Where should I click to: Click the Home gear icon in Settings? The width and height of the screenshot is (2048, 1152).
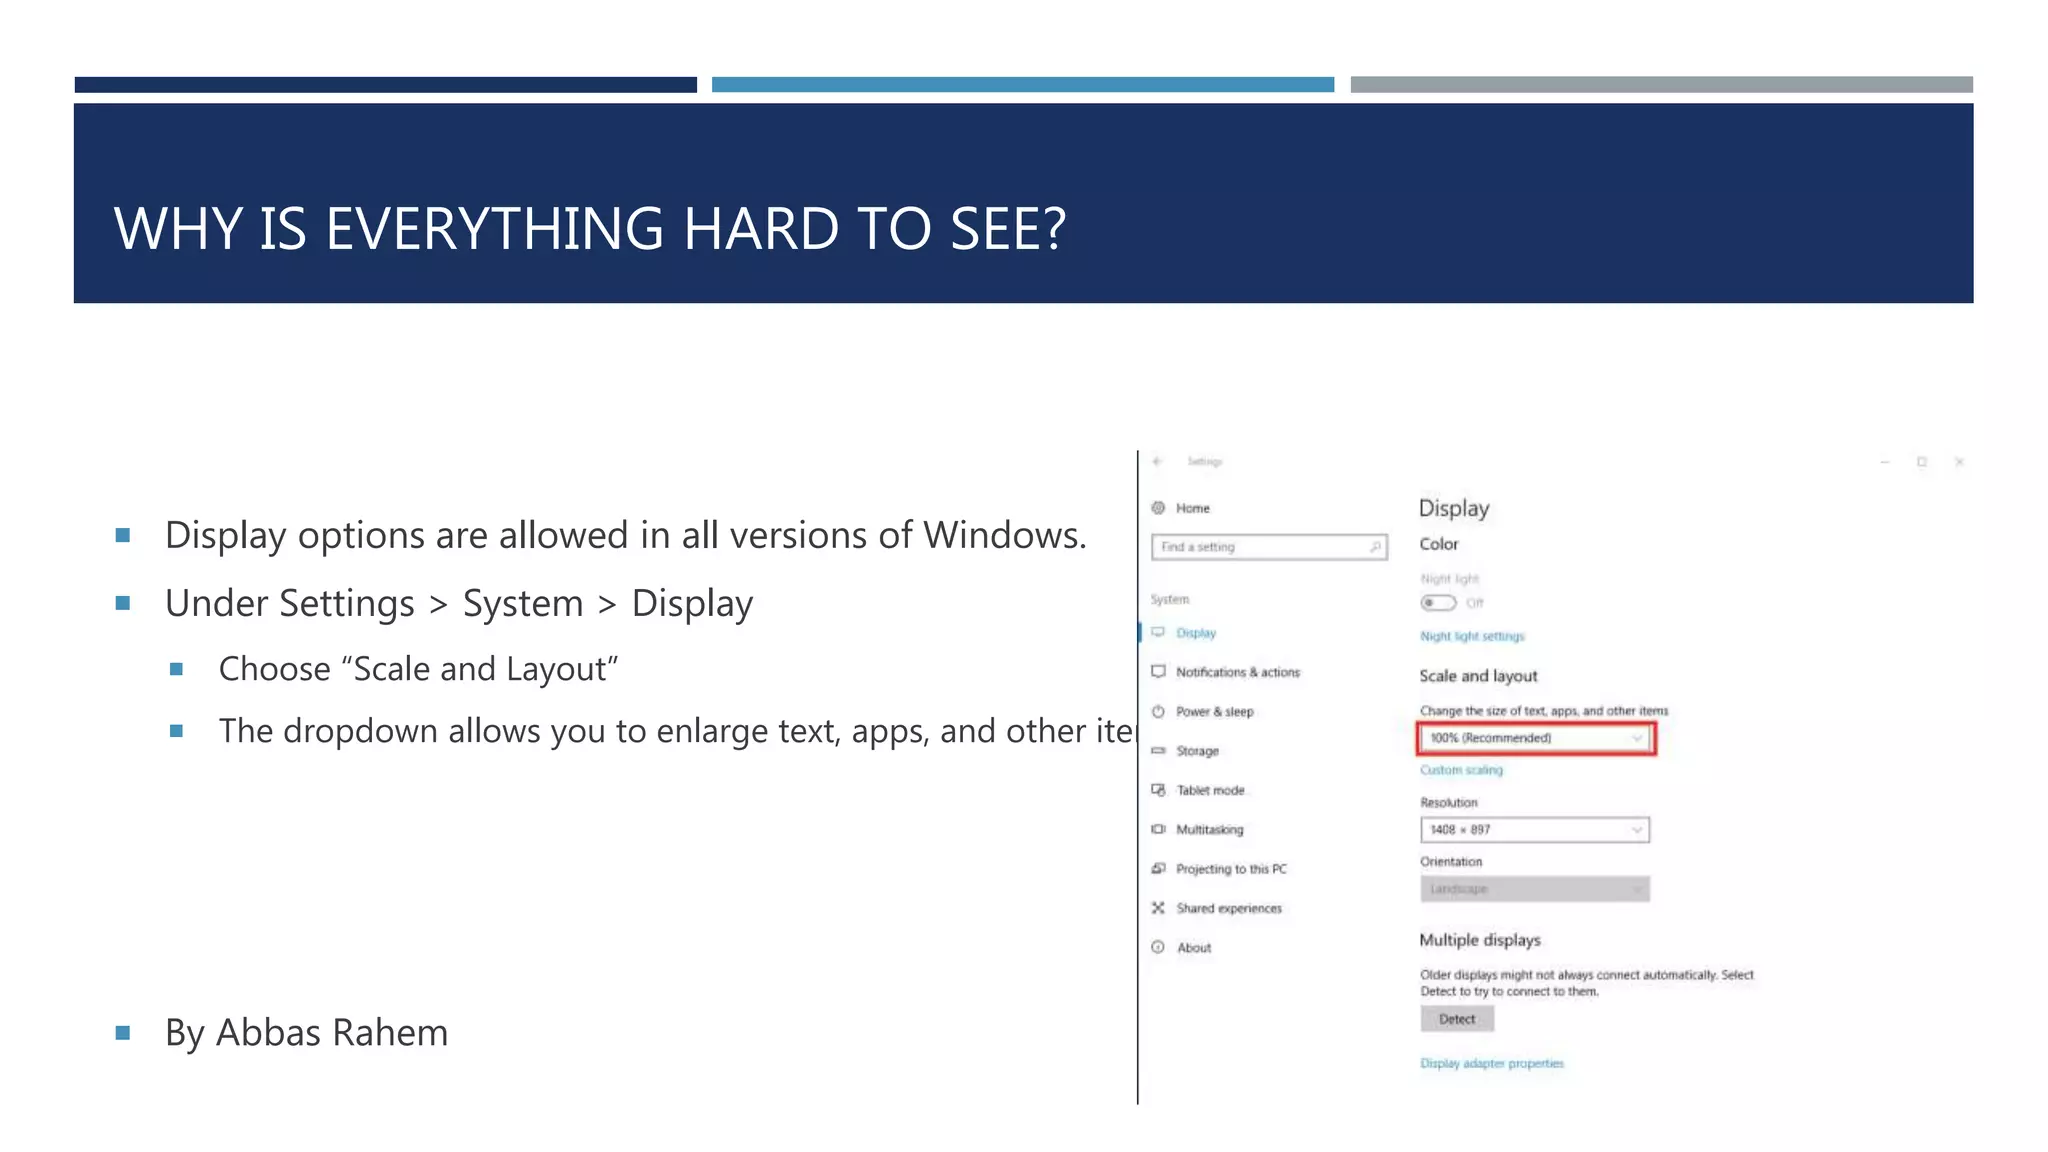pyautogui.click(x=1158, y=508)
